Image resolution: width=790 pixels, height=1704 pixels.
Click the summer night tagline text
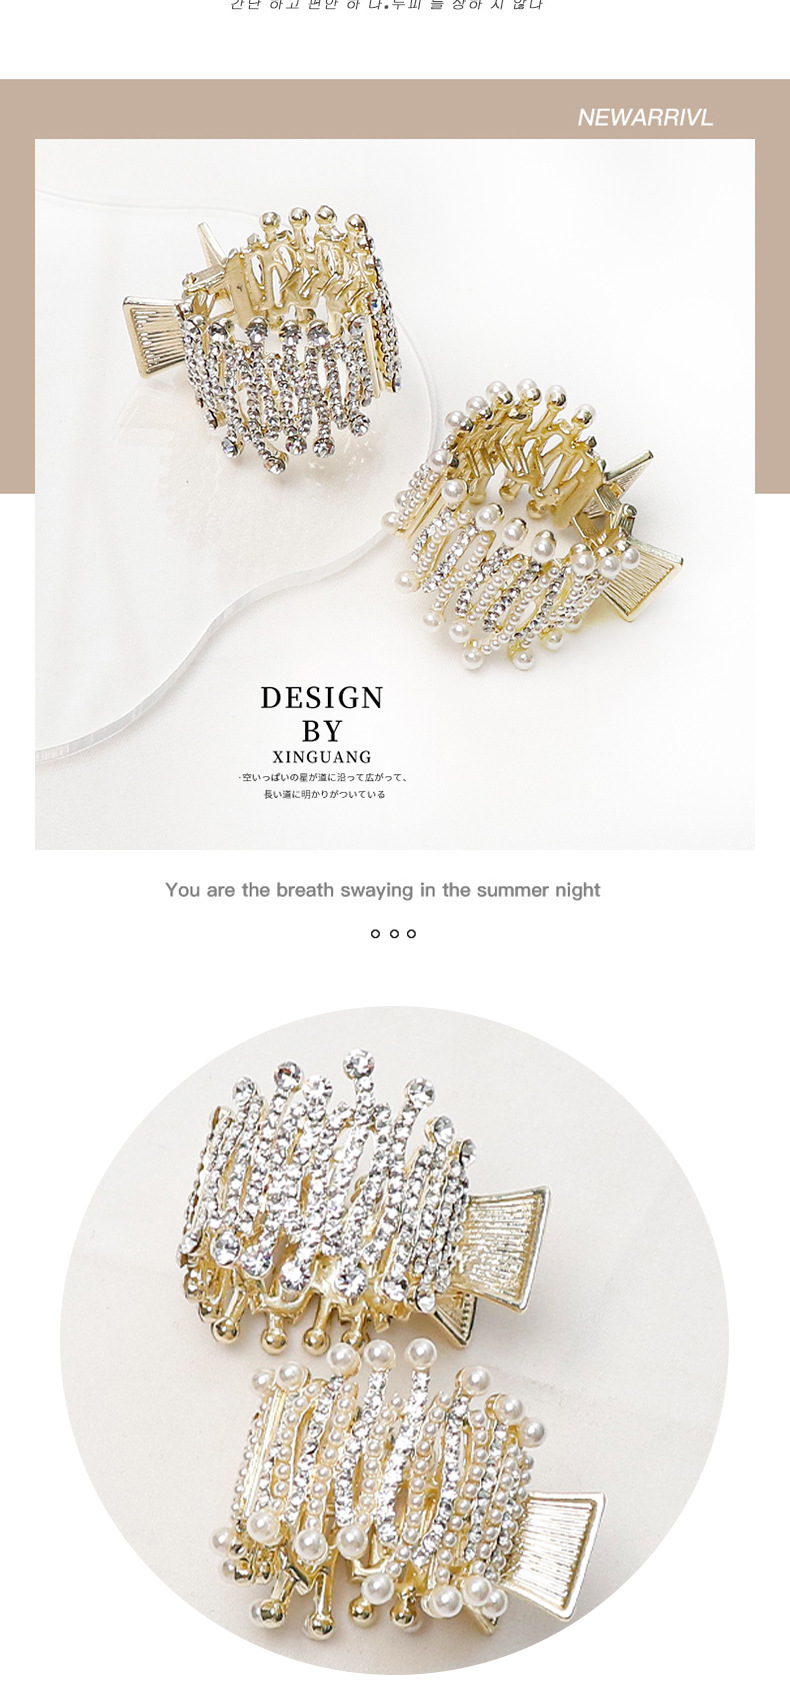click(x=383, y=890)
